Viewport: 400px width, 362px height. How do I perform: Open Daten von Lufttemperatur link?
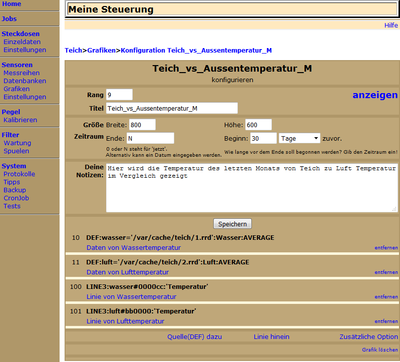click(x=127, y=272)
